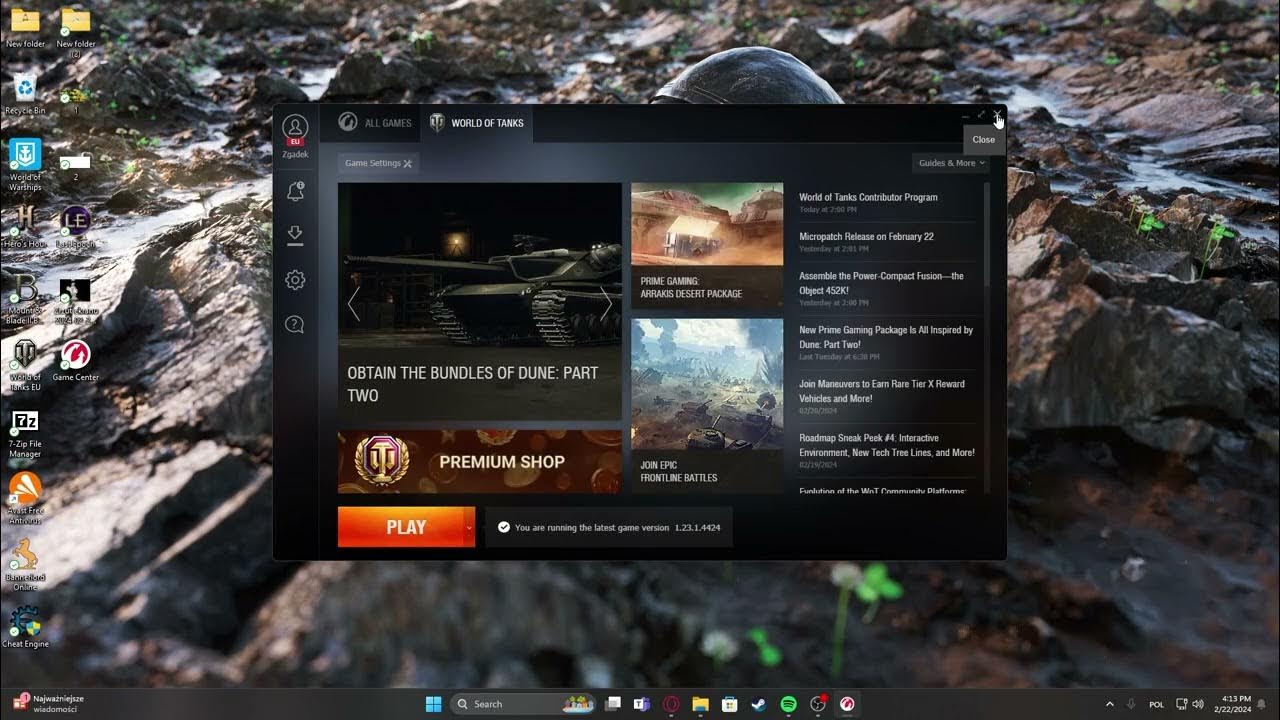Viewport: 1280px width, 720px height.
Task: Open the downloads panel icon in the sidebar
Action: pos(294,234)
